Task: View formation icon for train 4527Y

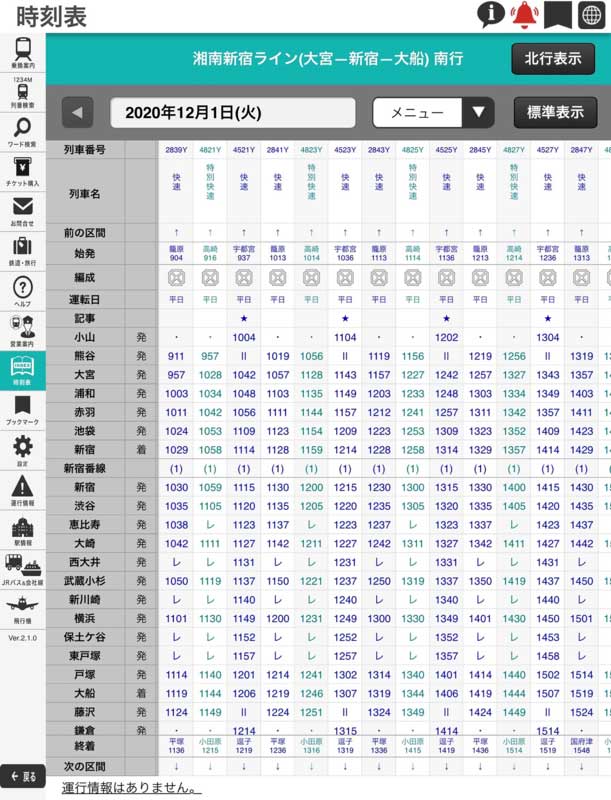Action: [x=548, y=278]
